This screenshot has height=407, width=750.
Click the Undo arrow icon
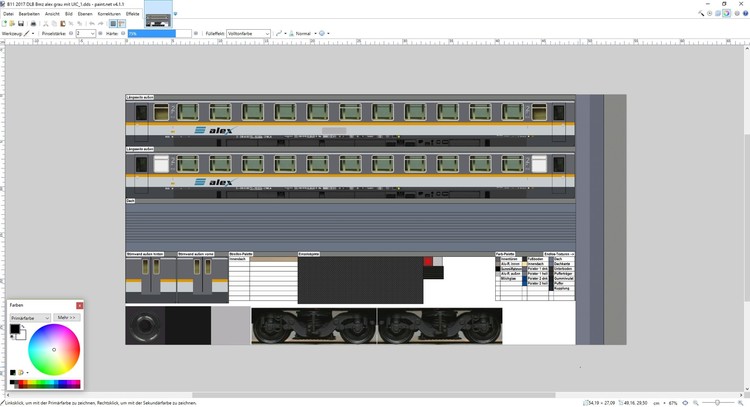click(x=92, y=23)
